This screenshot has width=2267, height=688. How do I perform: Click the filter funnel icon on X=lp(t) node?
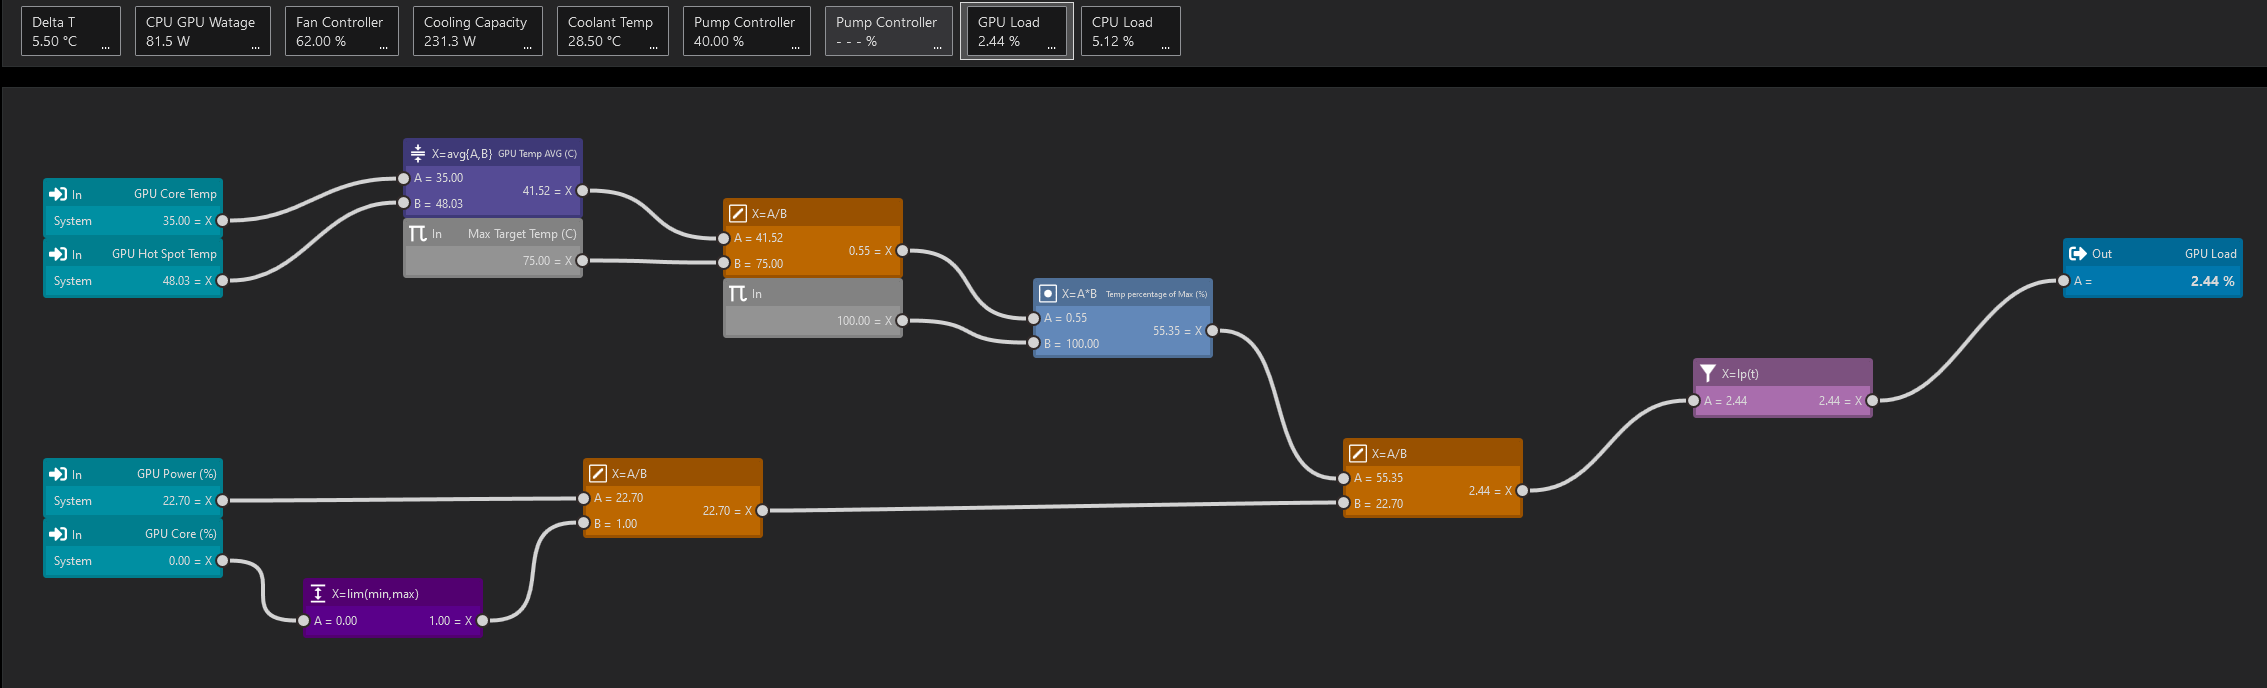[1708, 374]
